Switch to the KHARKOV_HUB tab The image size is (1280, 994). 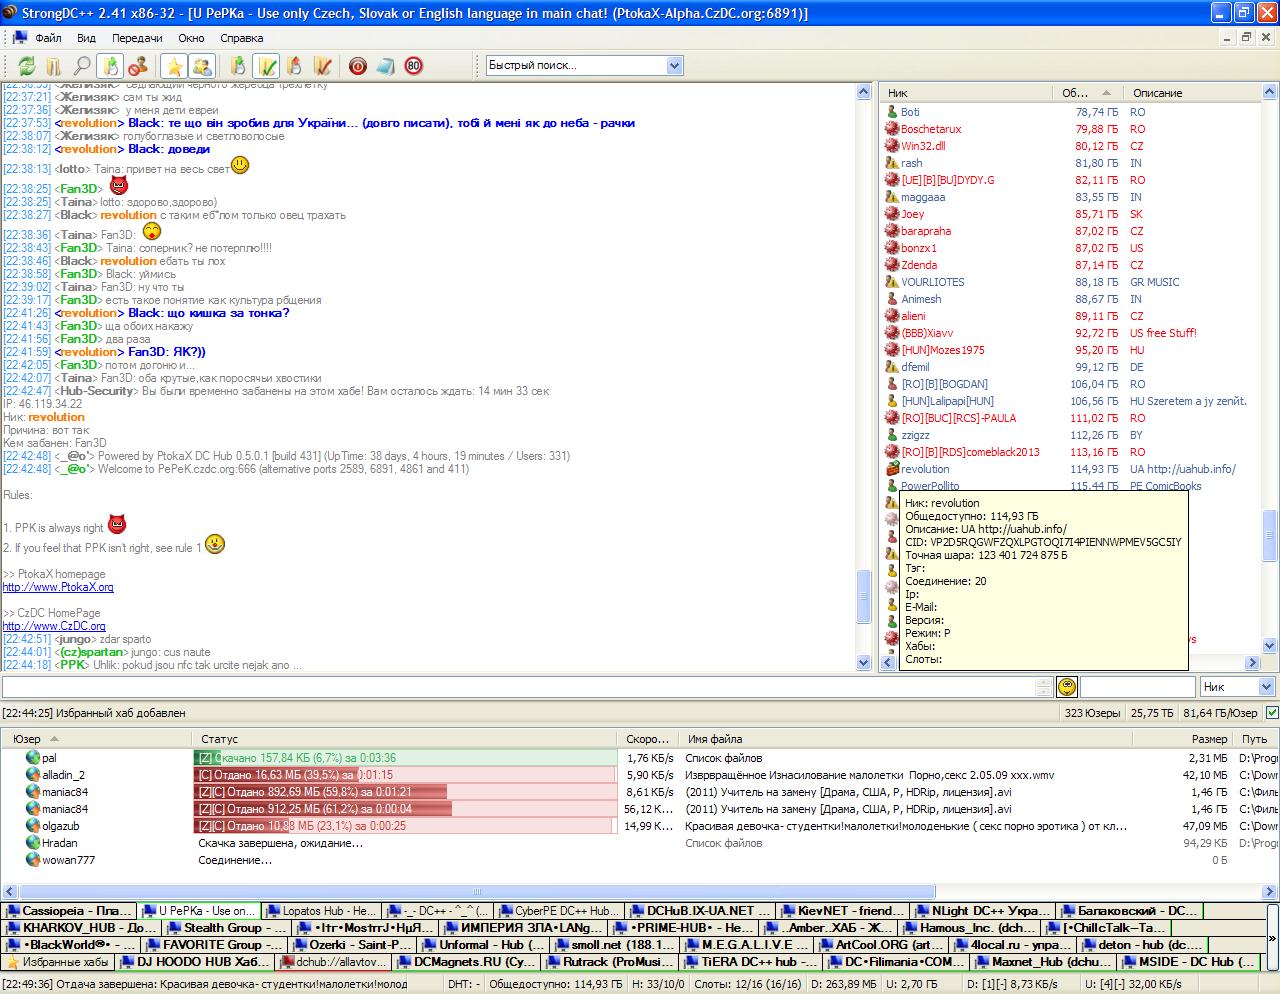(x=82, y=928)
